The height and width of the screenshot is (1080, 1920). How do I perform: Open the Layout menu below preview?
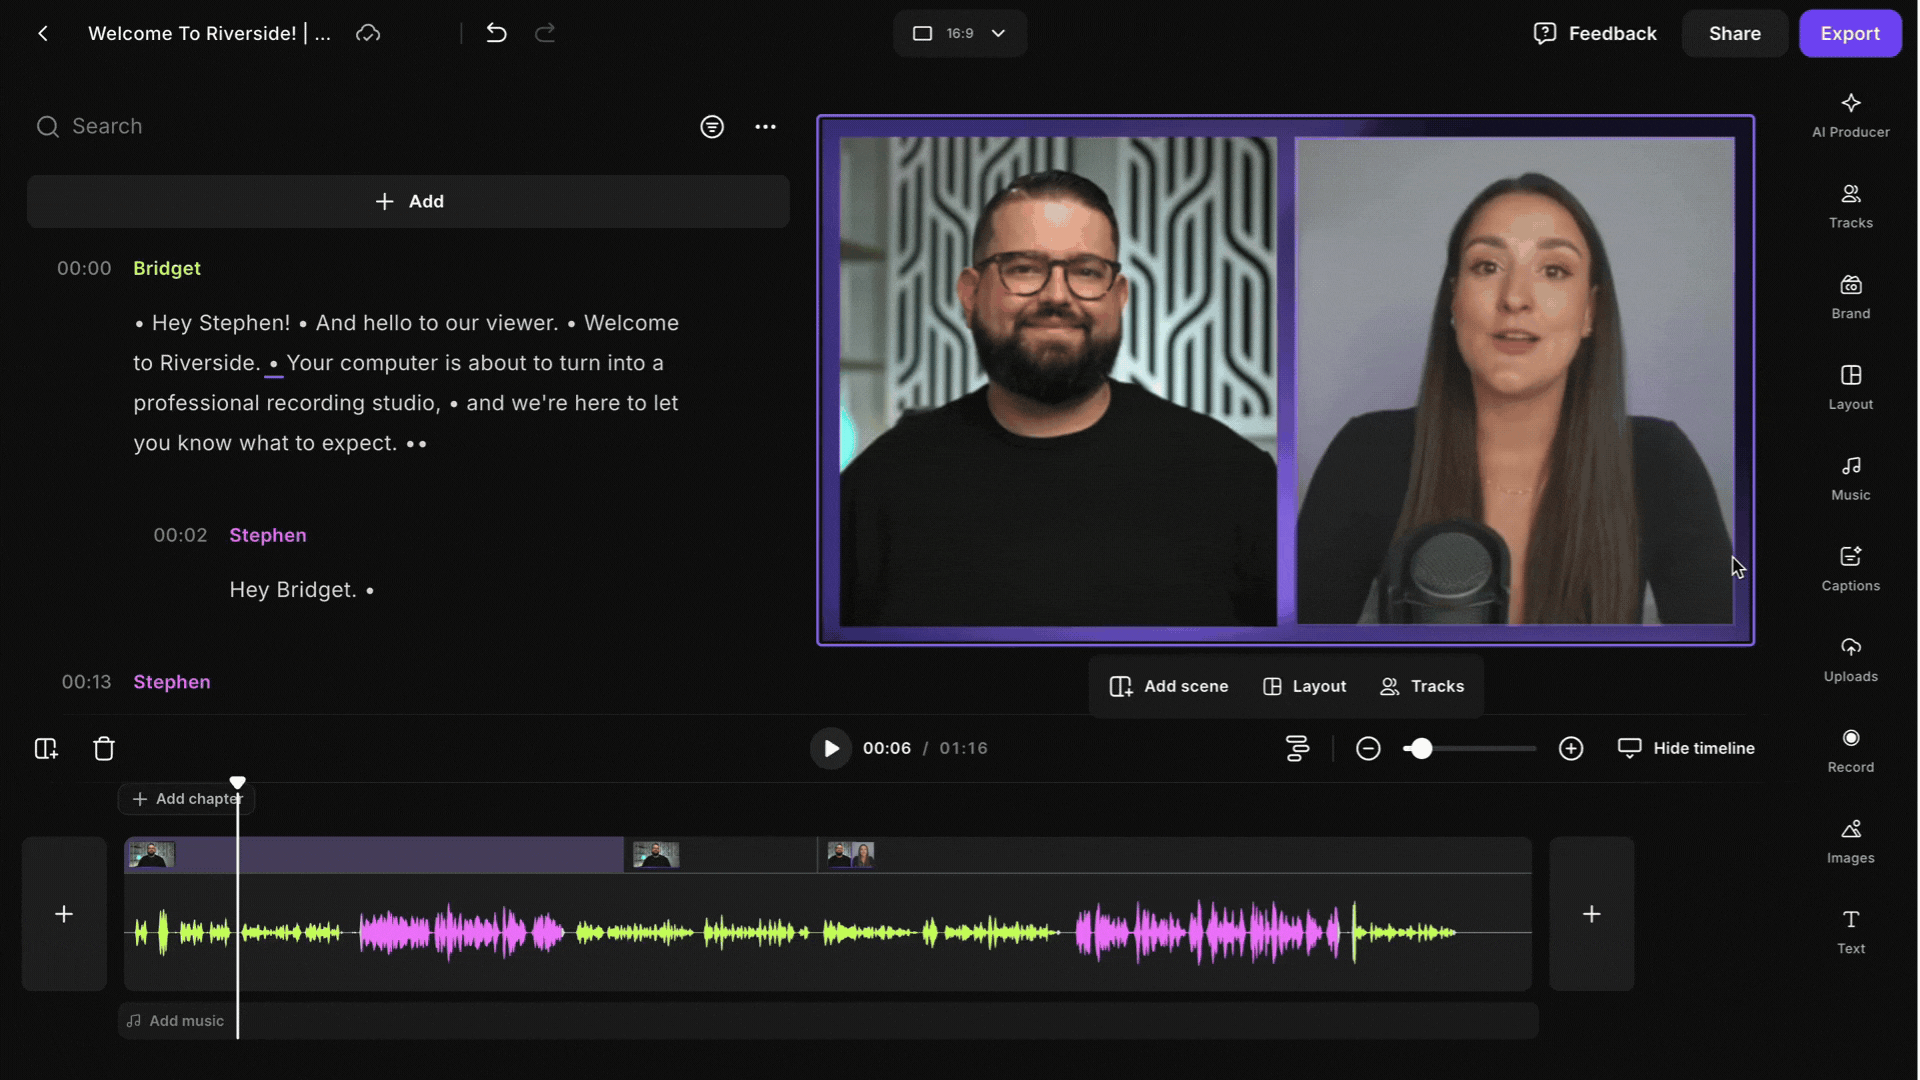coord(1304,686)
